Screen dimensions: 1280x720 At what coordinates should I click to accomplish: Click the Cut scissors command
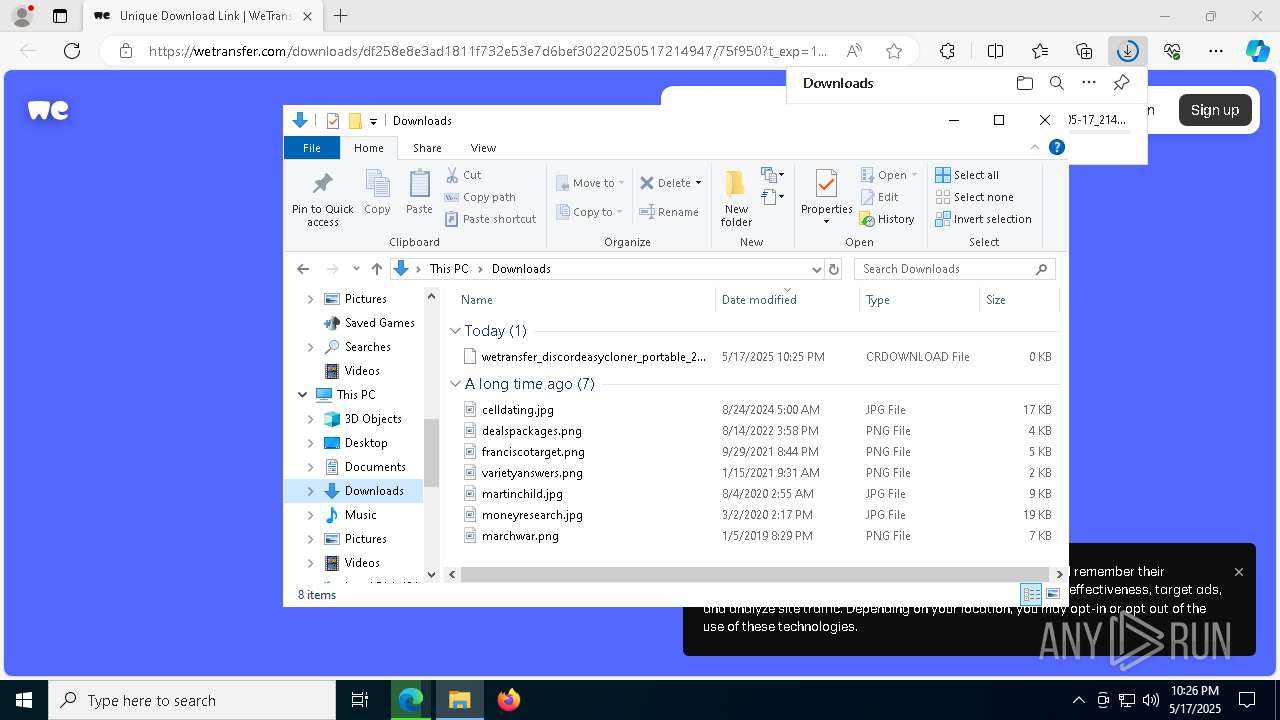click(464, 175)
